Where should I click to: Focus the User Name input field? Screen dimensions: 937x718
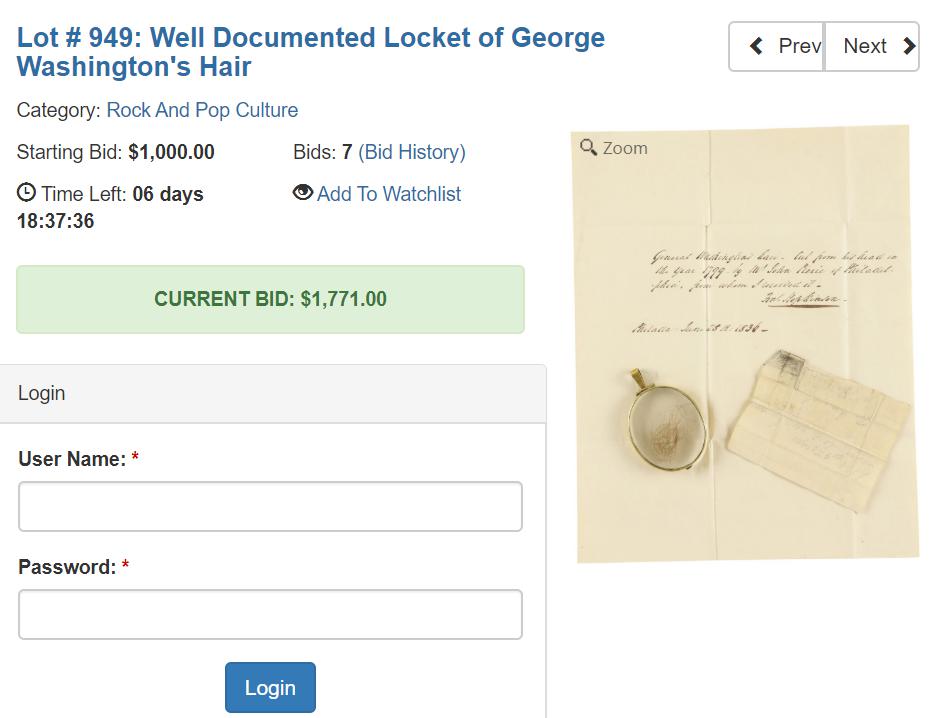coord(270,507)
